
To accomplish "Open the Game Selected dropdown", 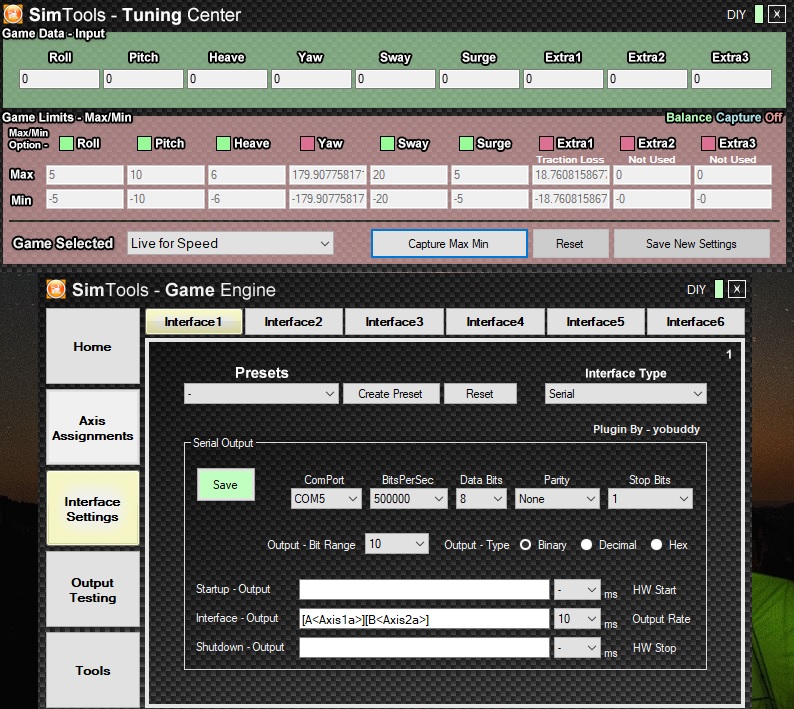I will [x=230, y=244].
